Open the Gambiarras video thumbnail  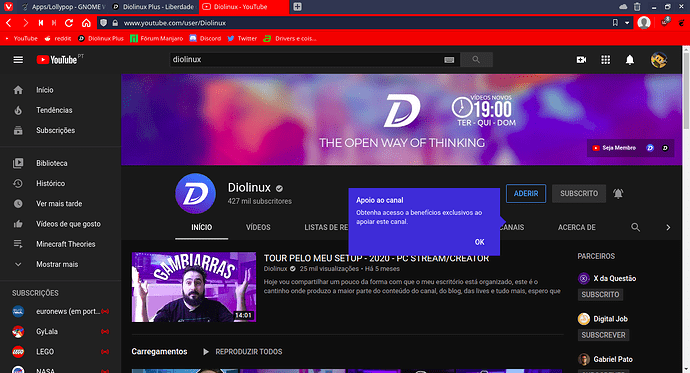(194, 287)
